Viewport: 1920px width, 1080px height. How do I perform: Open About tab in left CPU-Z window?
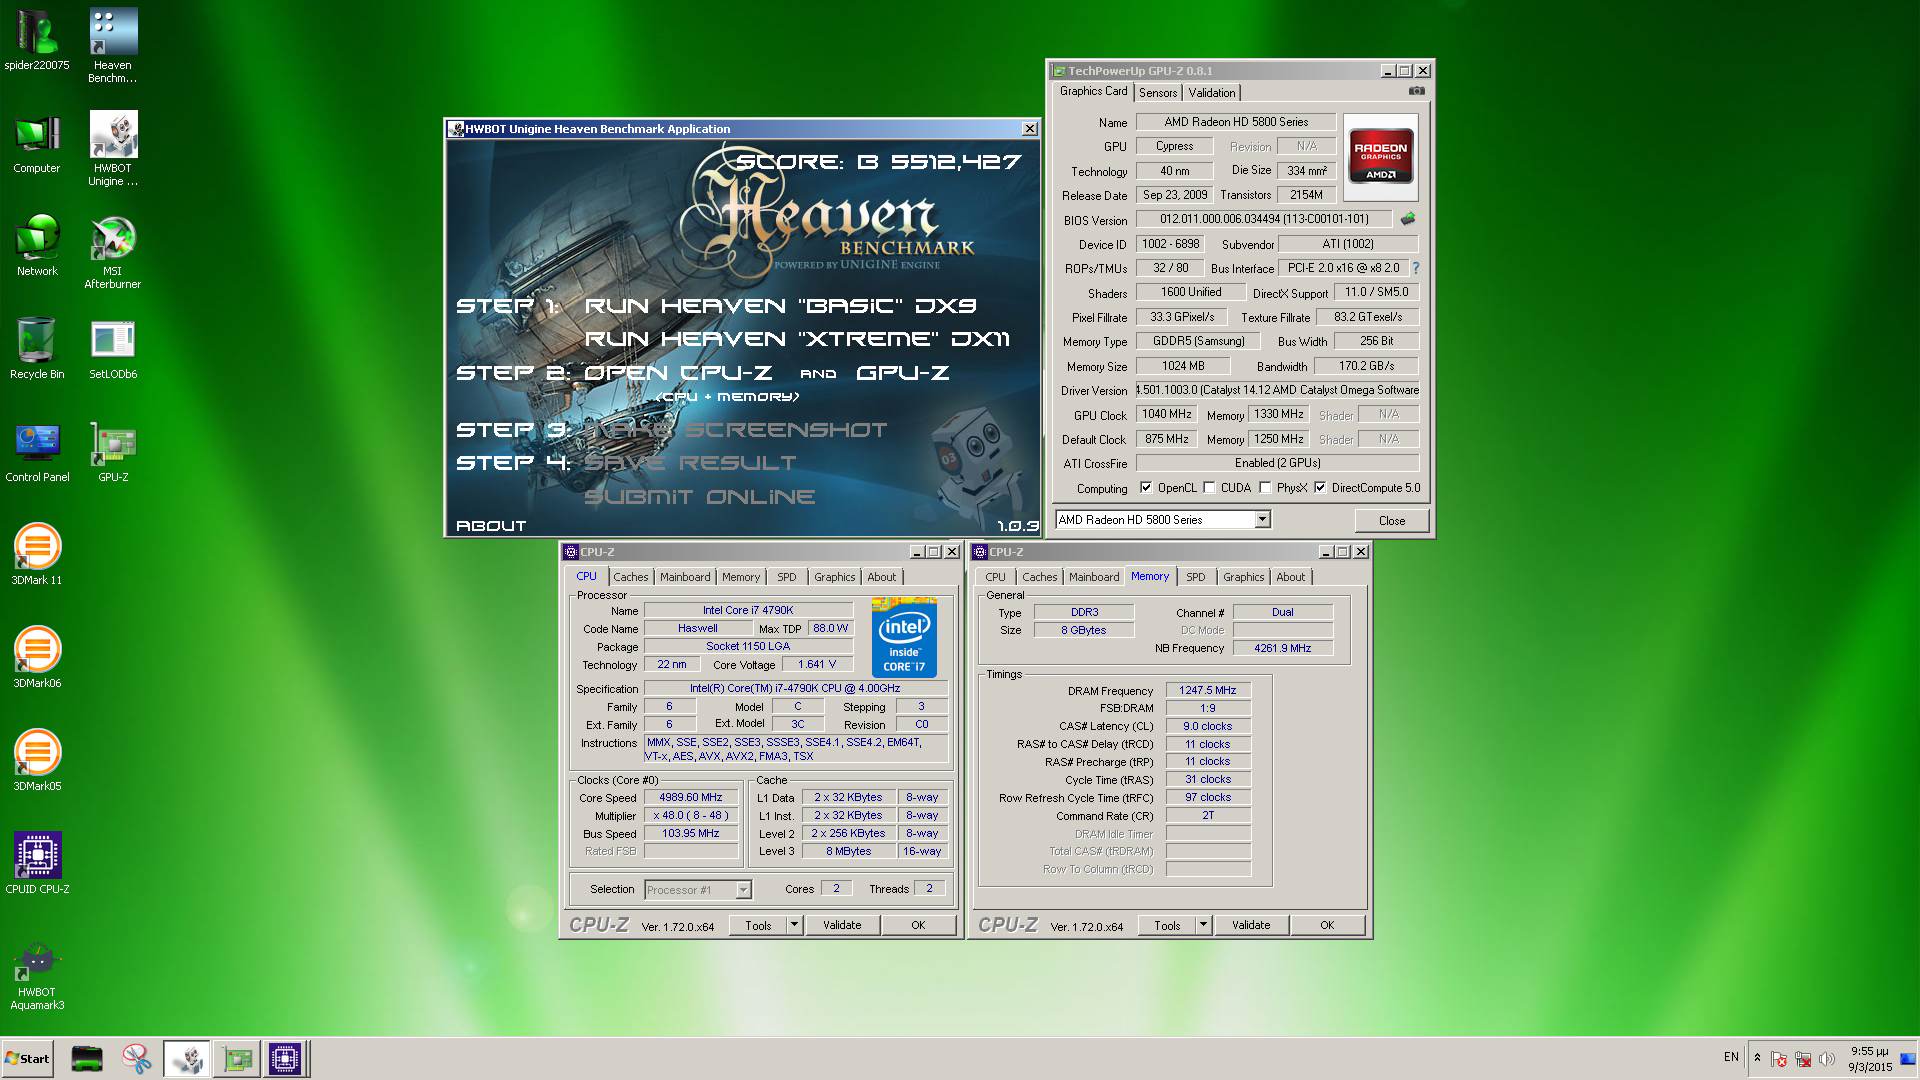pyautogui.click(x=882, y=577)
